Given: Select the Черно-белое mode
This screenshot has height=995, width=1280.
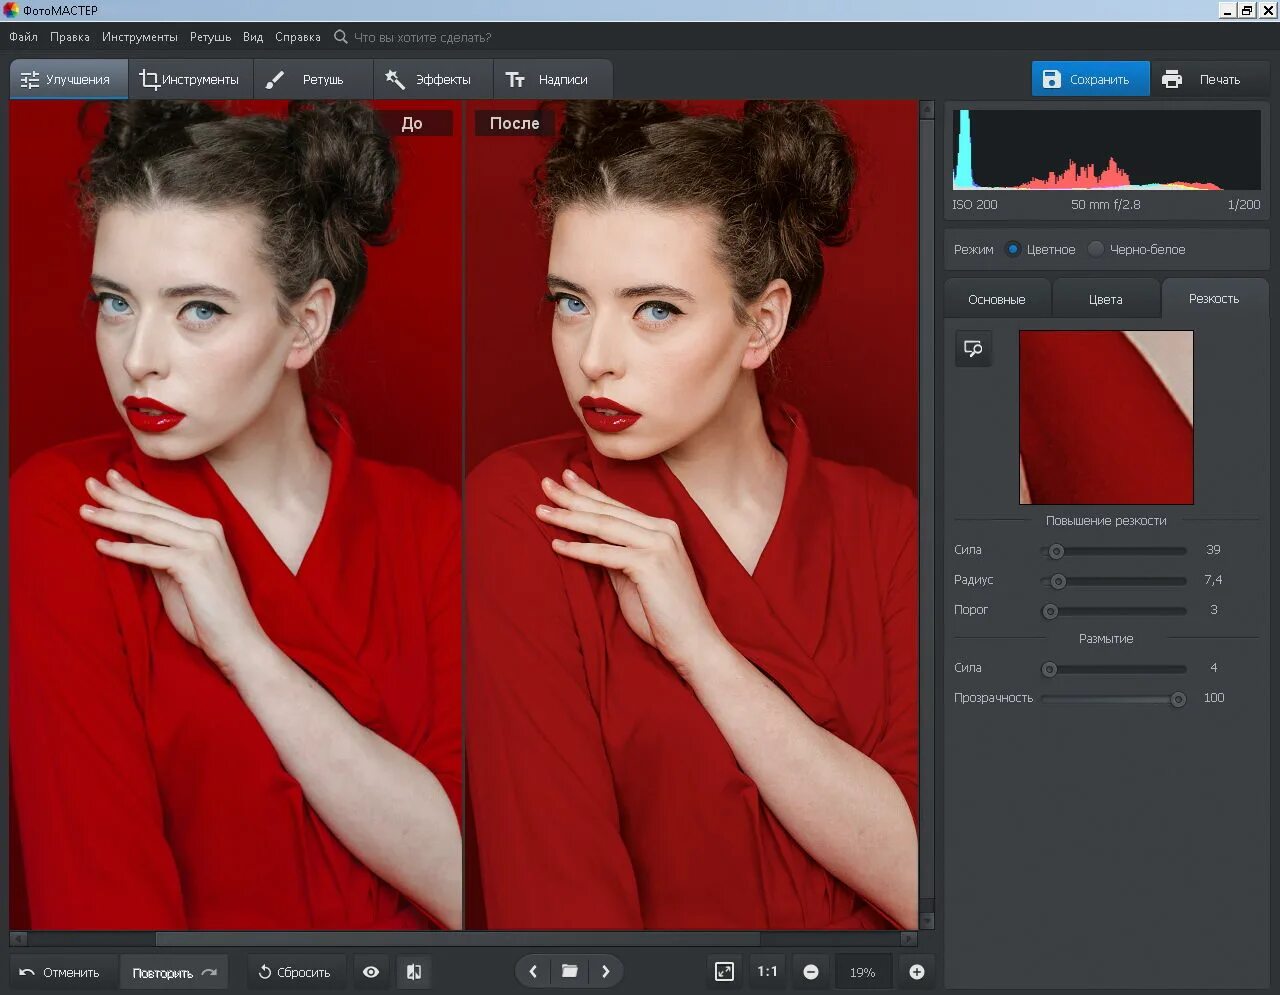Looking at the screenshot, I should 1097,249.
